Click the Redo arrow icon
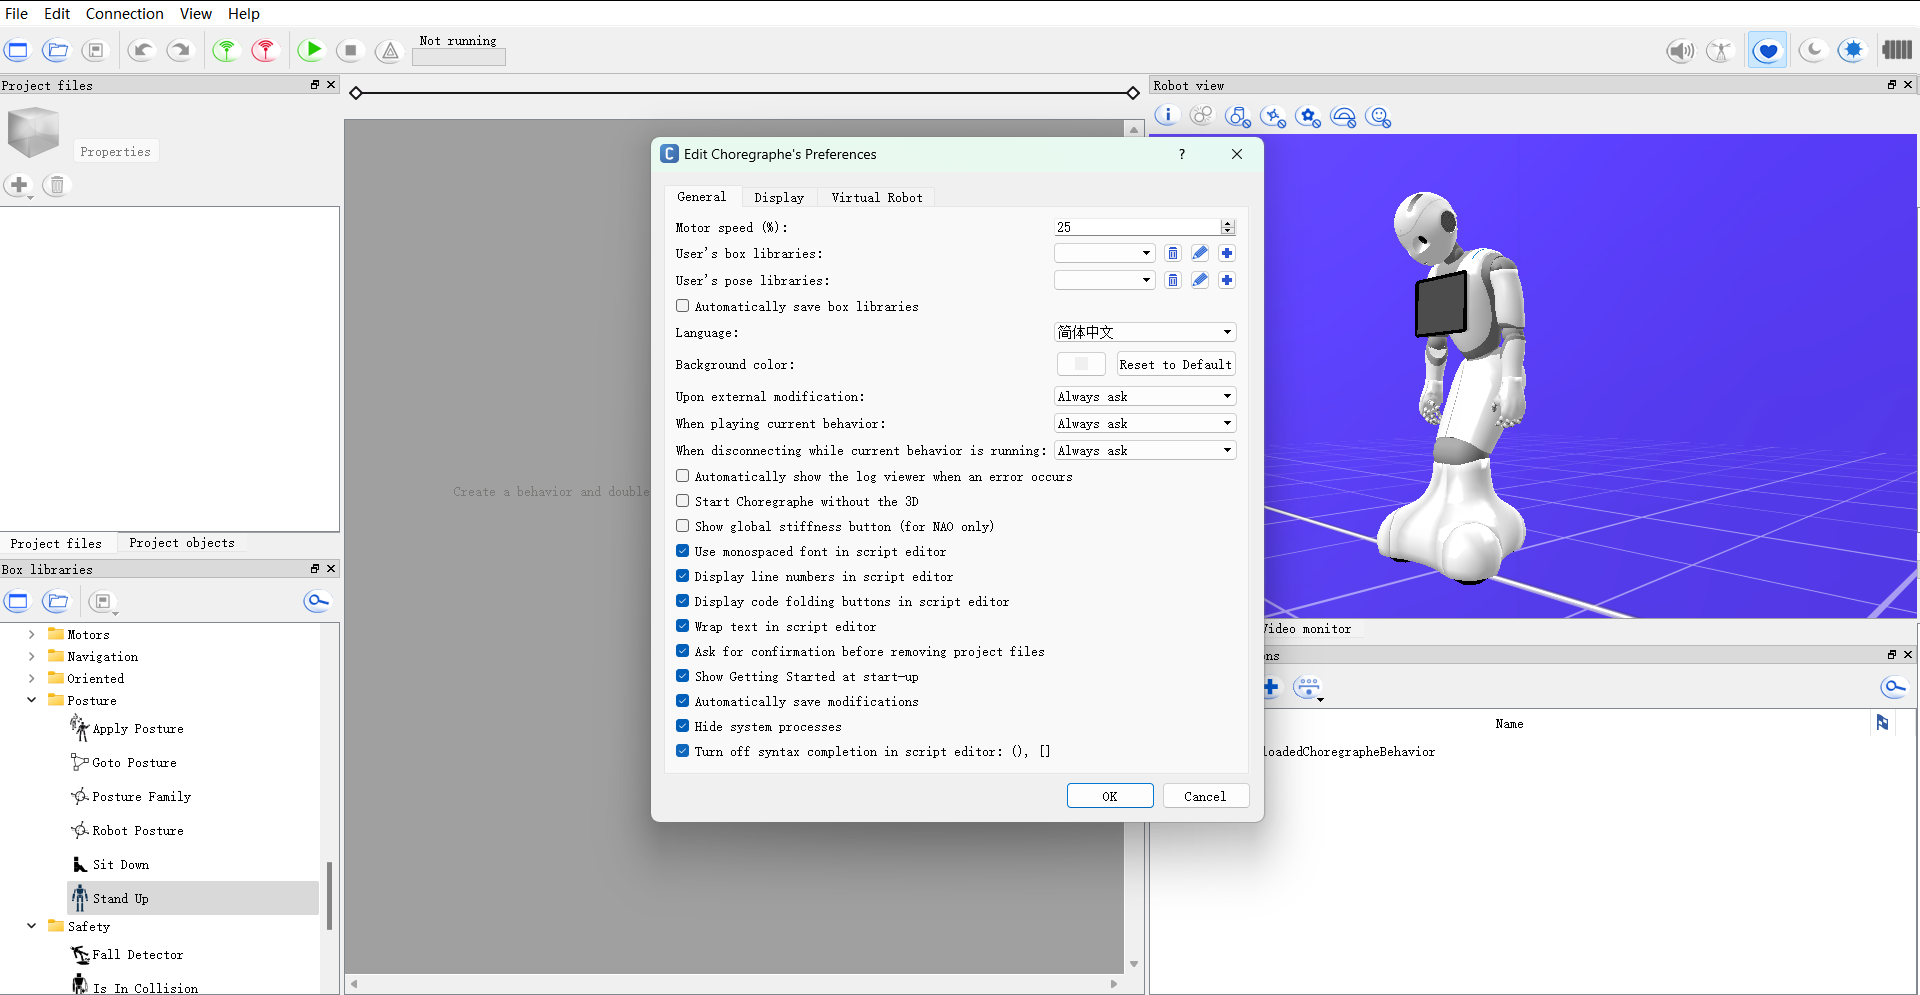Image resolution: width=1920 pixels, height=995 pixels. coord(180,50)
